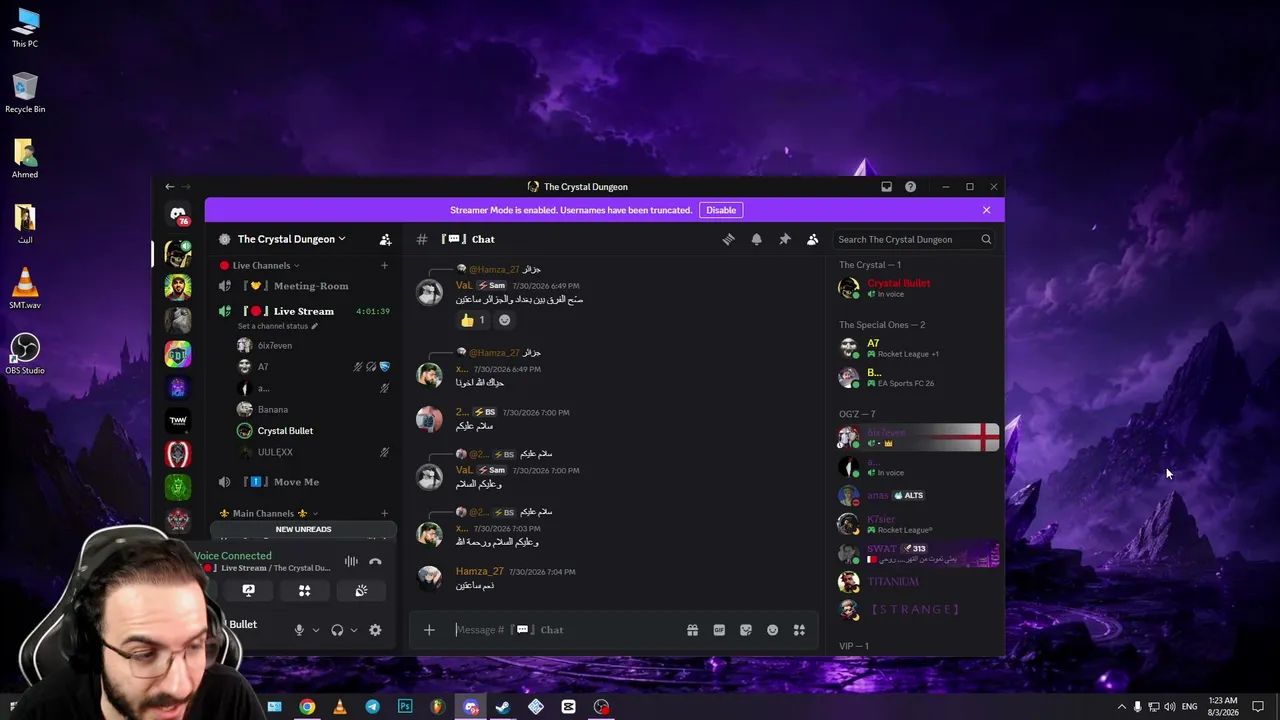This screenshot has width=1280, height=720.
Task: Launch Google Chrome from the taskbar
Action: click(x=307, y=707)
